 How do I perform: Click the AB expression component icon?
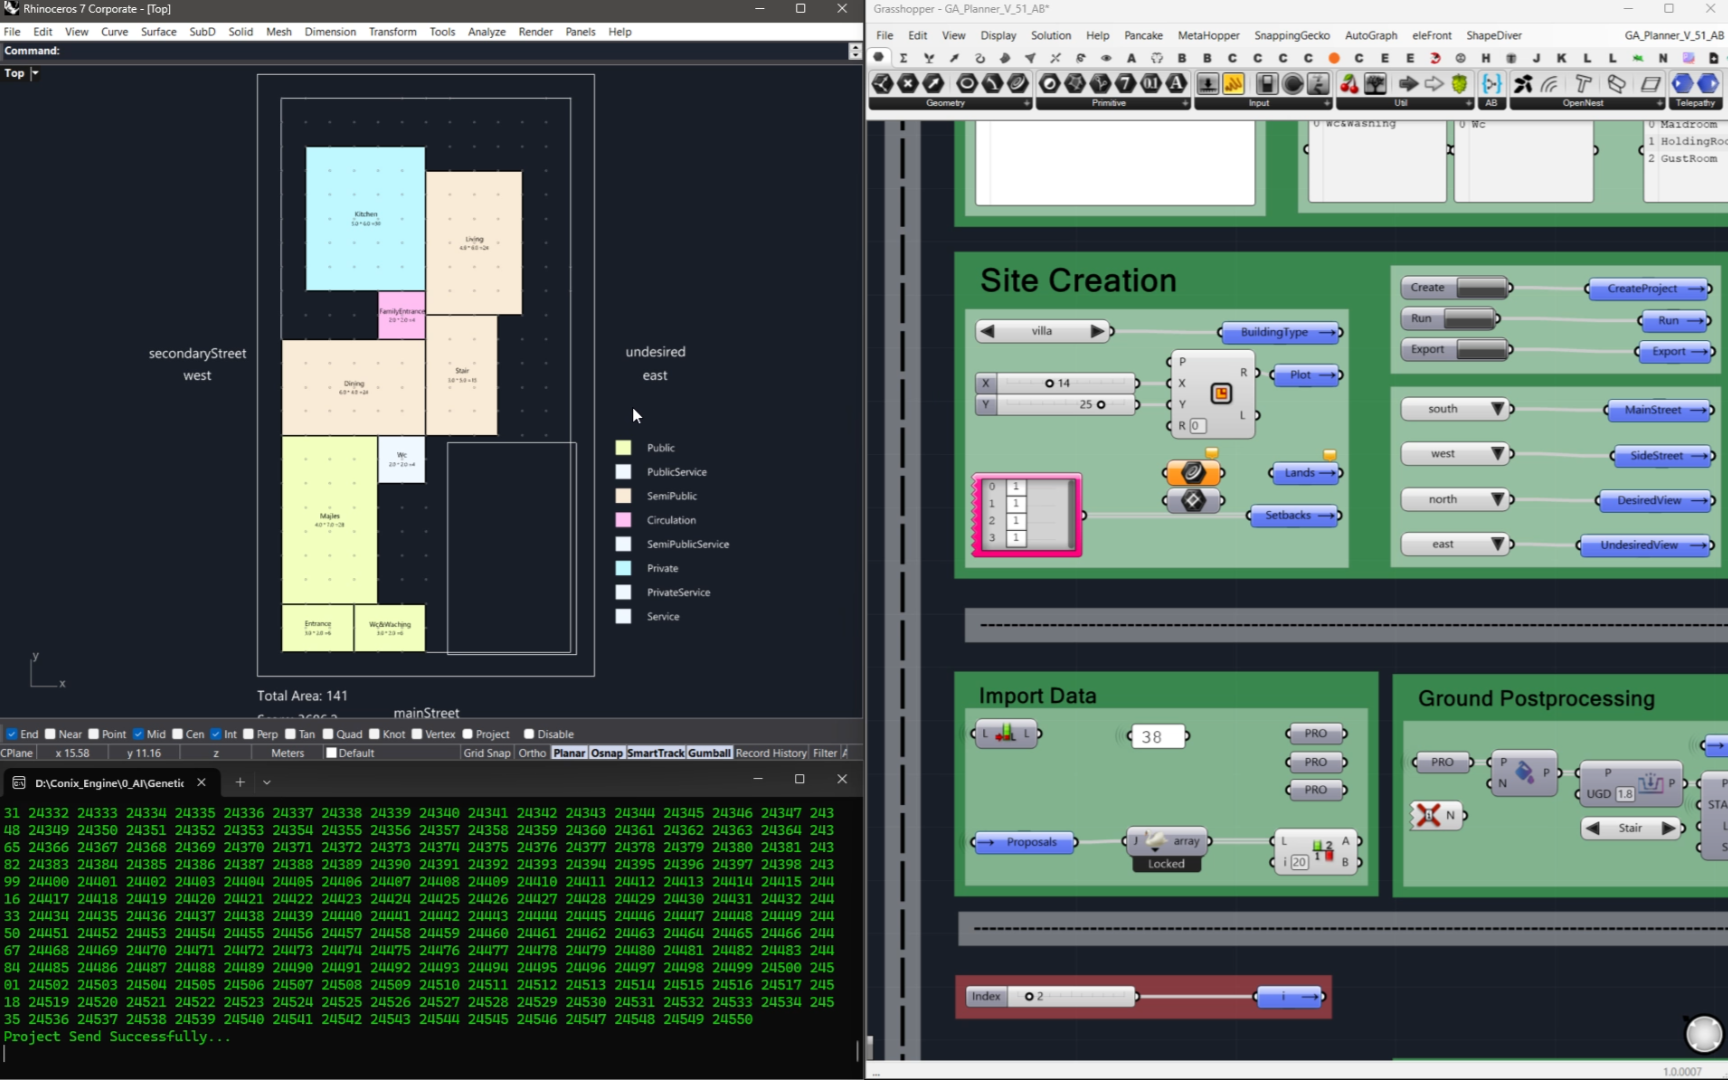(1490, 85)
